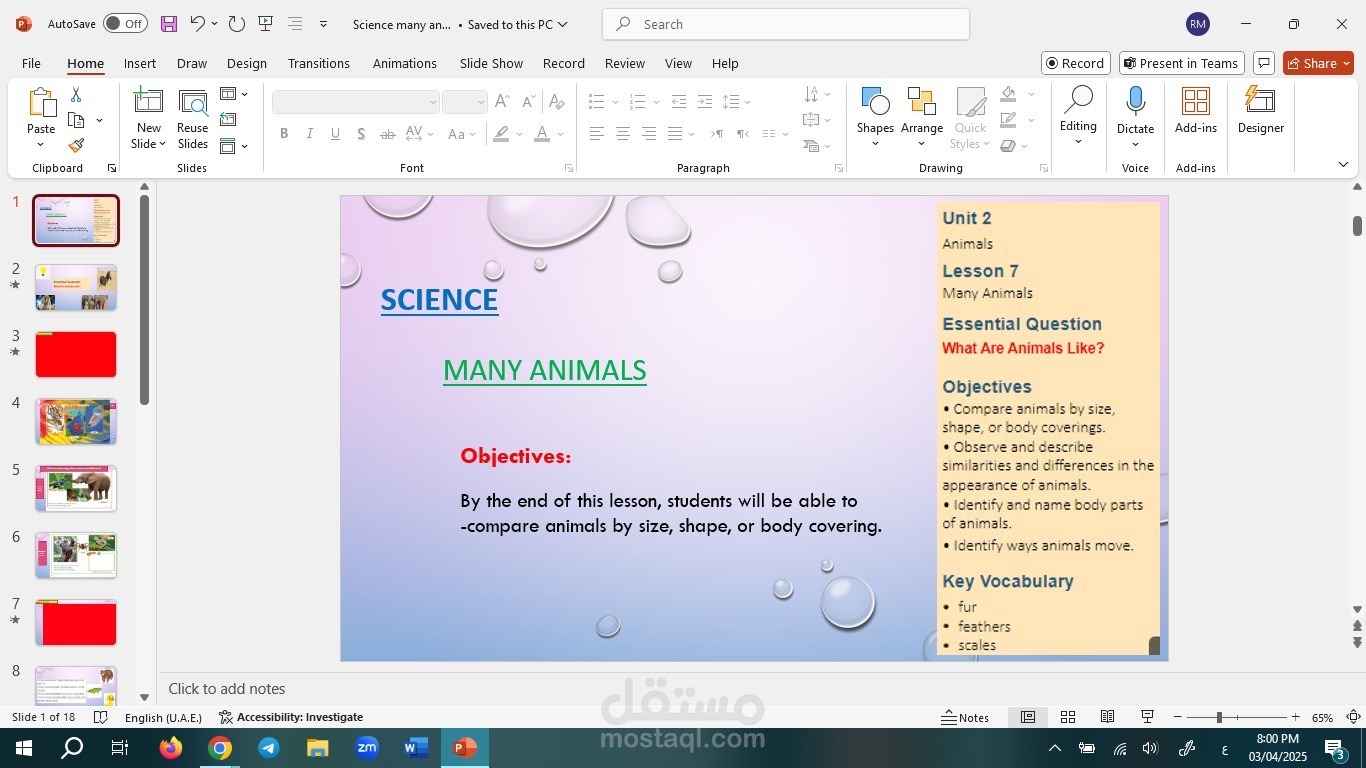Click the Save icon in title bar
1366x768 pixels.
(169, 24)
